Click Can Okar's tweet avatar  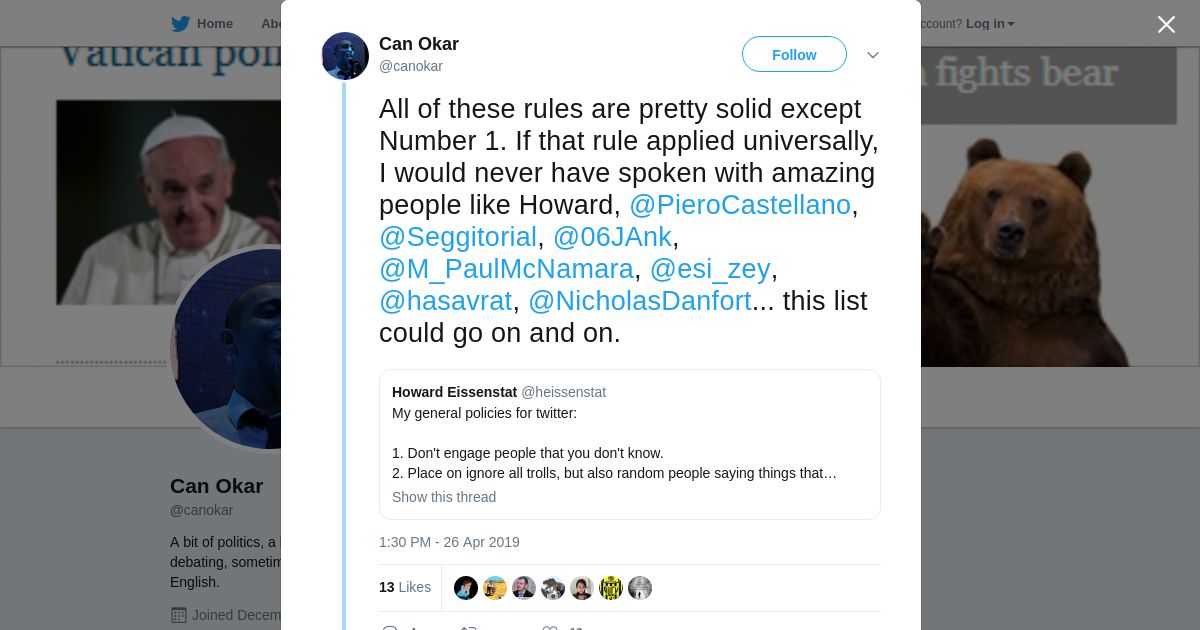345,56
